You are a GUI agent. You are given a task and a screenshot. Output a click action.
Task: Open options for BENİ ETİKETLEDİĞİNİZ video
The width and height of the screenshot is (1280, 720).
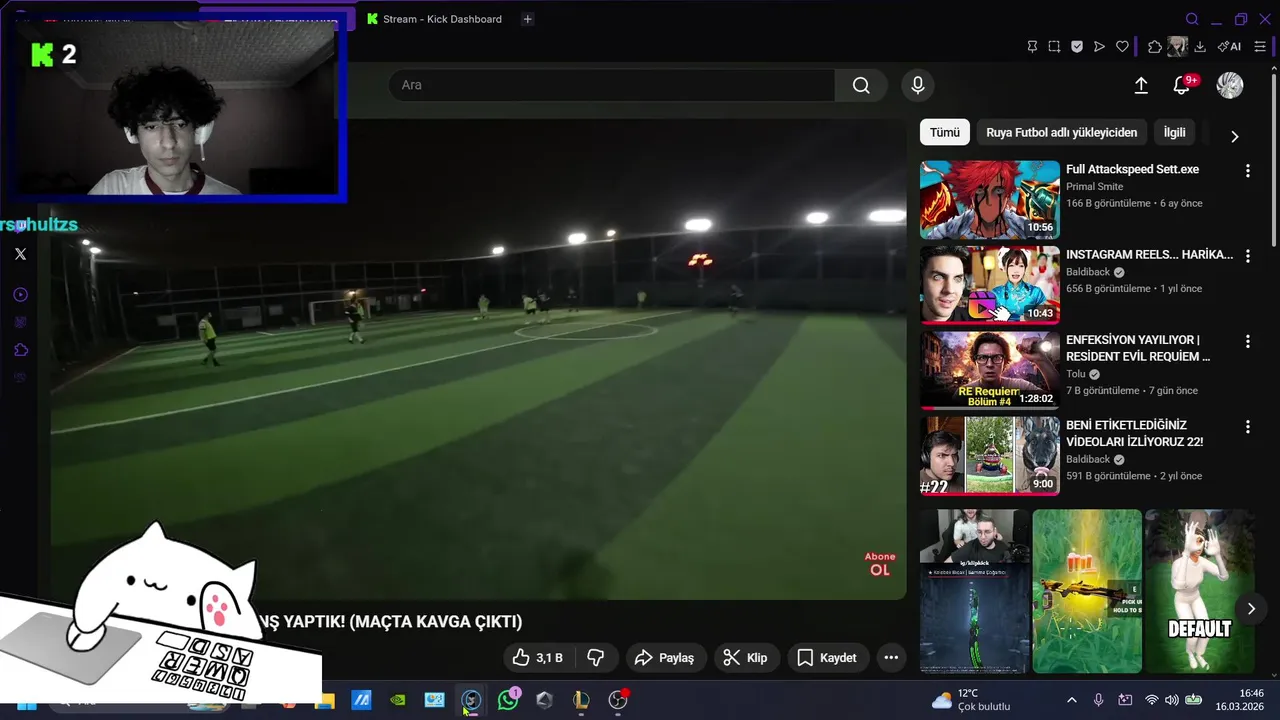(1247, 427)
